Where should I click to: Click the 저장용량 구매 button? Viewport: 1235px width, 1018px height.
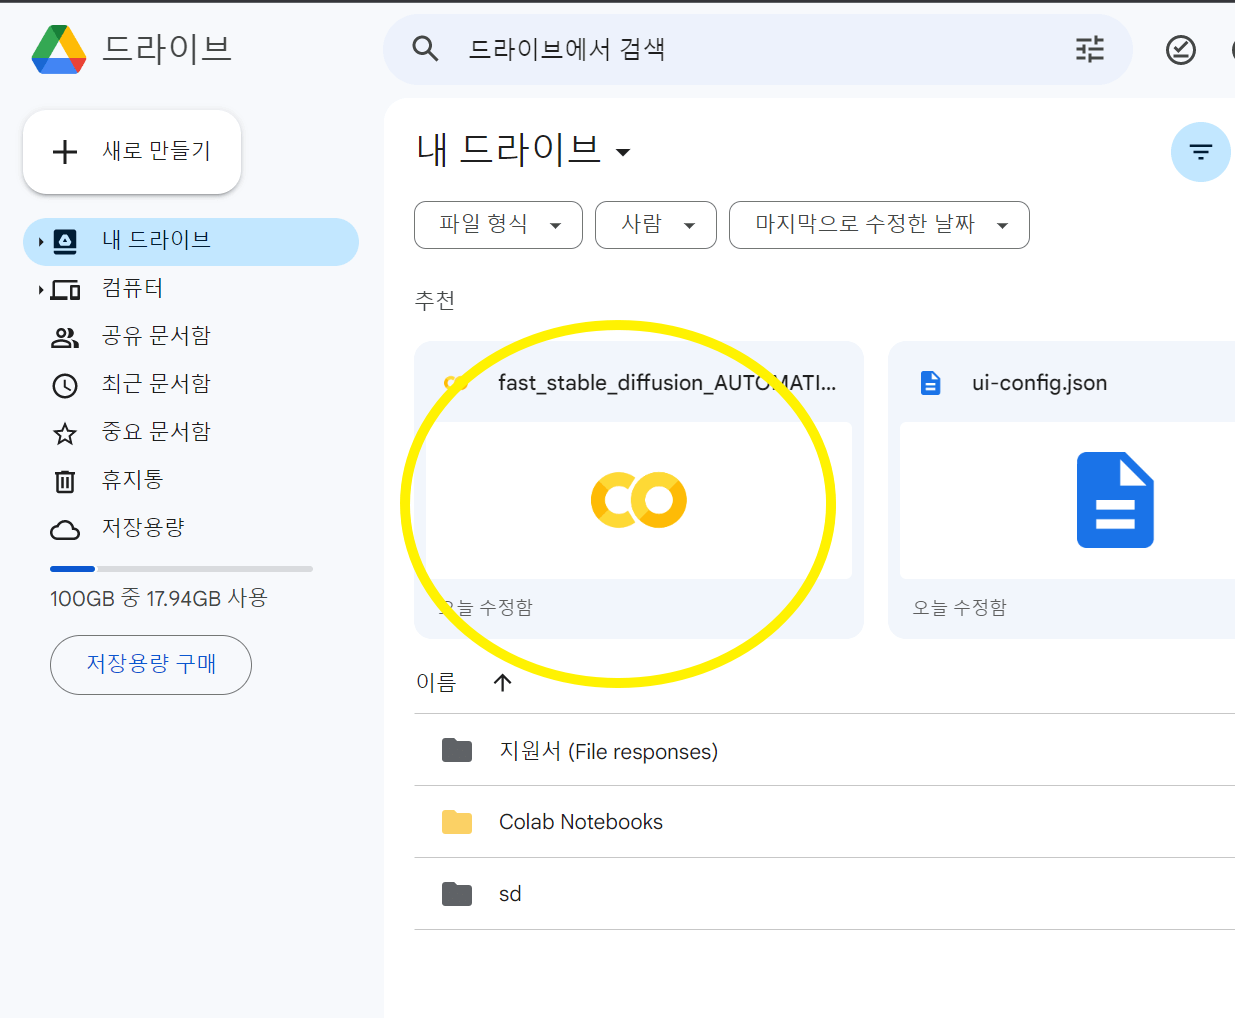(151, 665)
